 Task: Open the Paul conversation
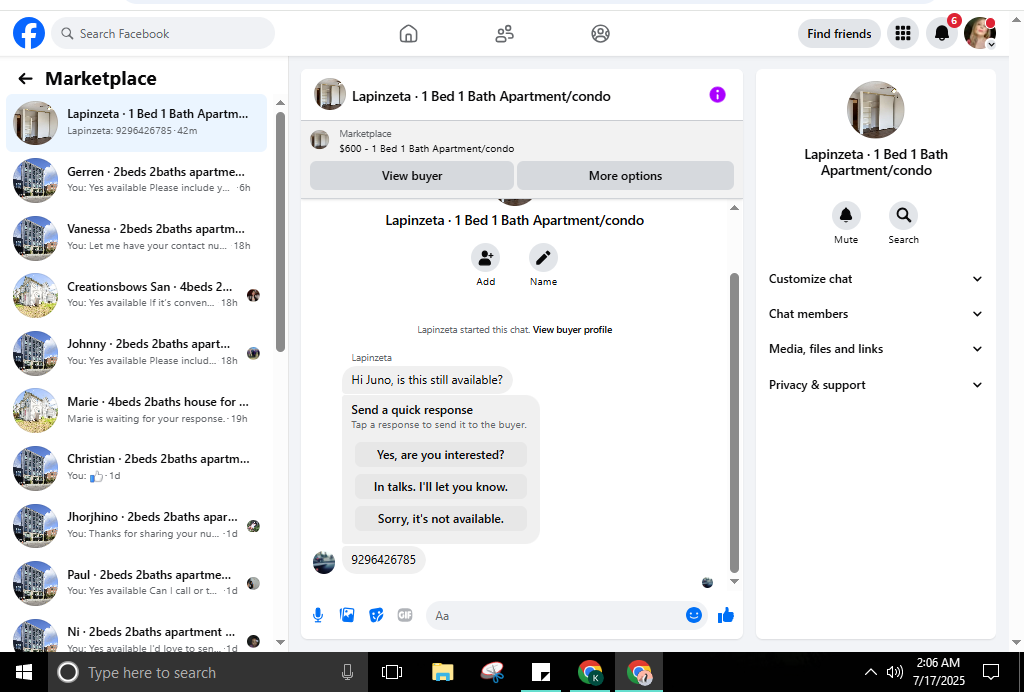coord(136,583)
